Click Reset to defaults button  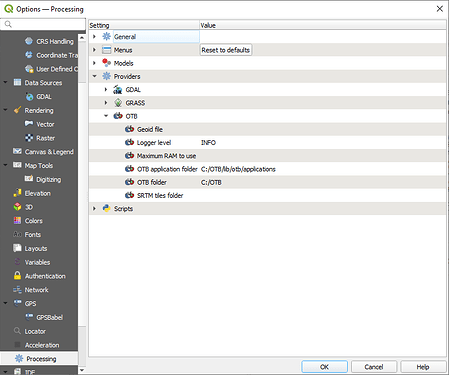pos(226,50)
